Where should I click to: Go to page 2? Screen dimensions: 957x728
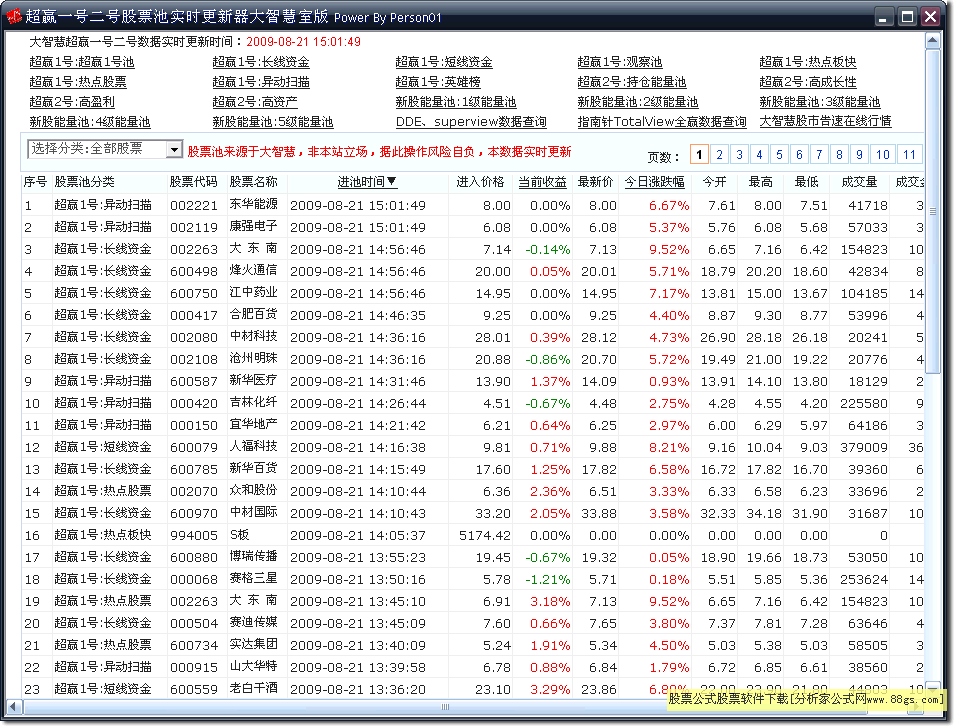[x=719, y=154]
